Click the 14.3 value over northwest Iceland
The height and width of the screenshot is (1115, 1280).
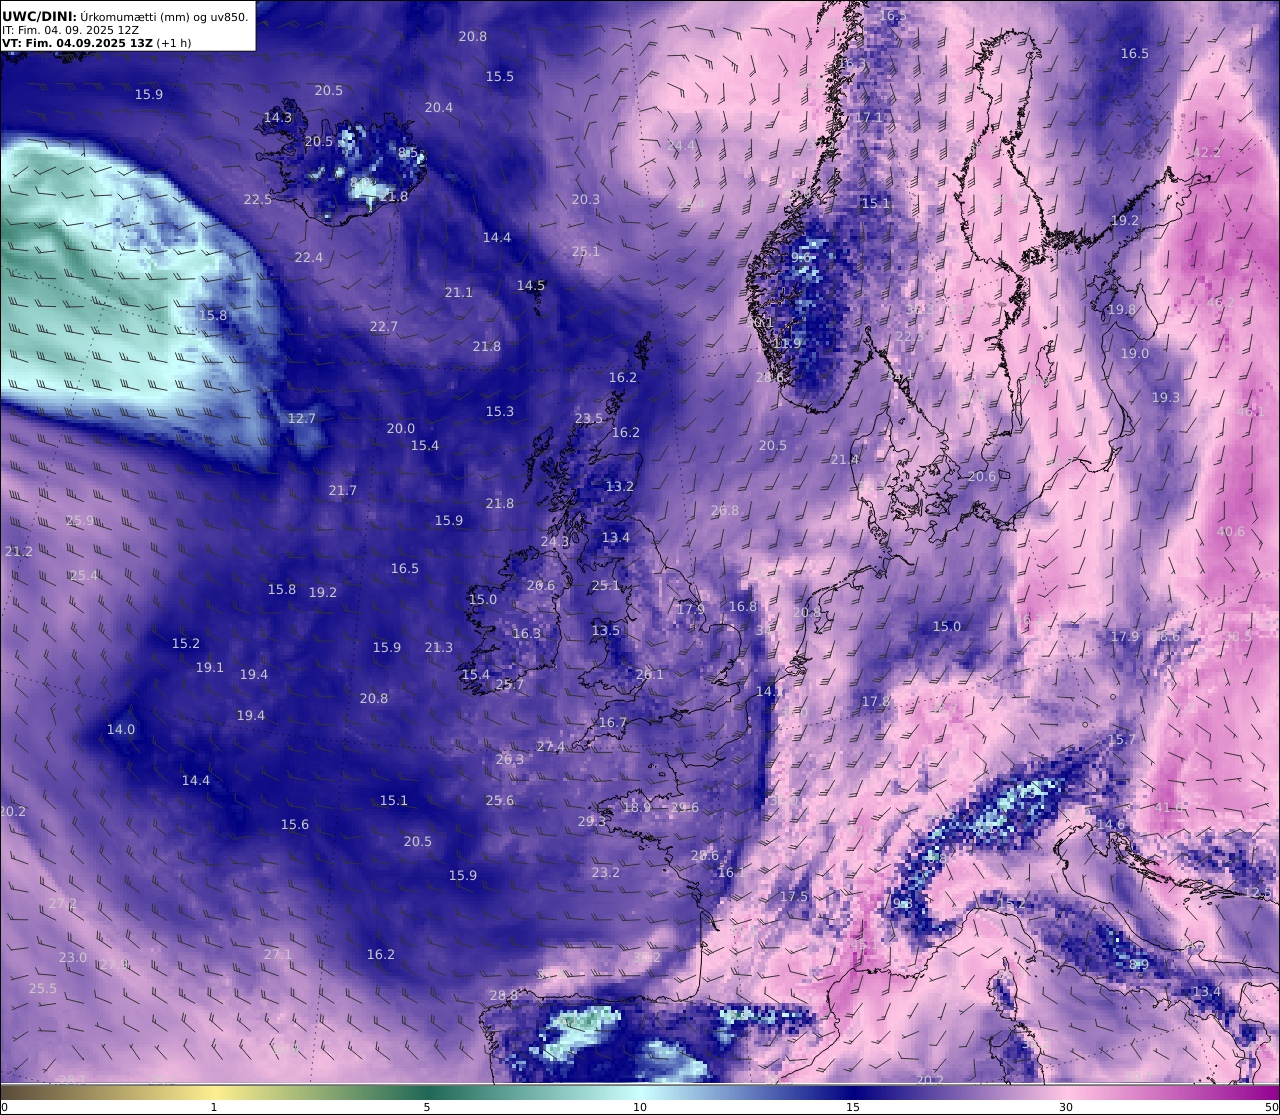tap(278, 117)
